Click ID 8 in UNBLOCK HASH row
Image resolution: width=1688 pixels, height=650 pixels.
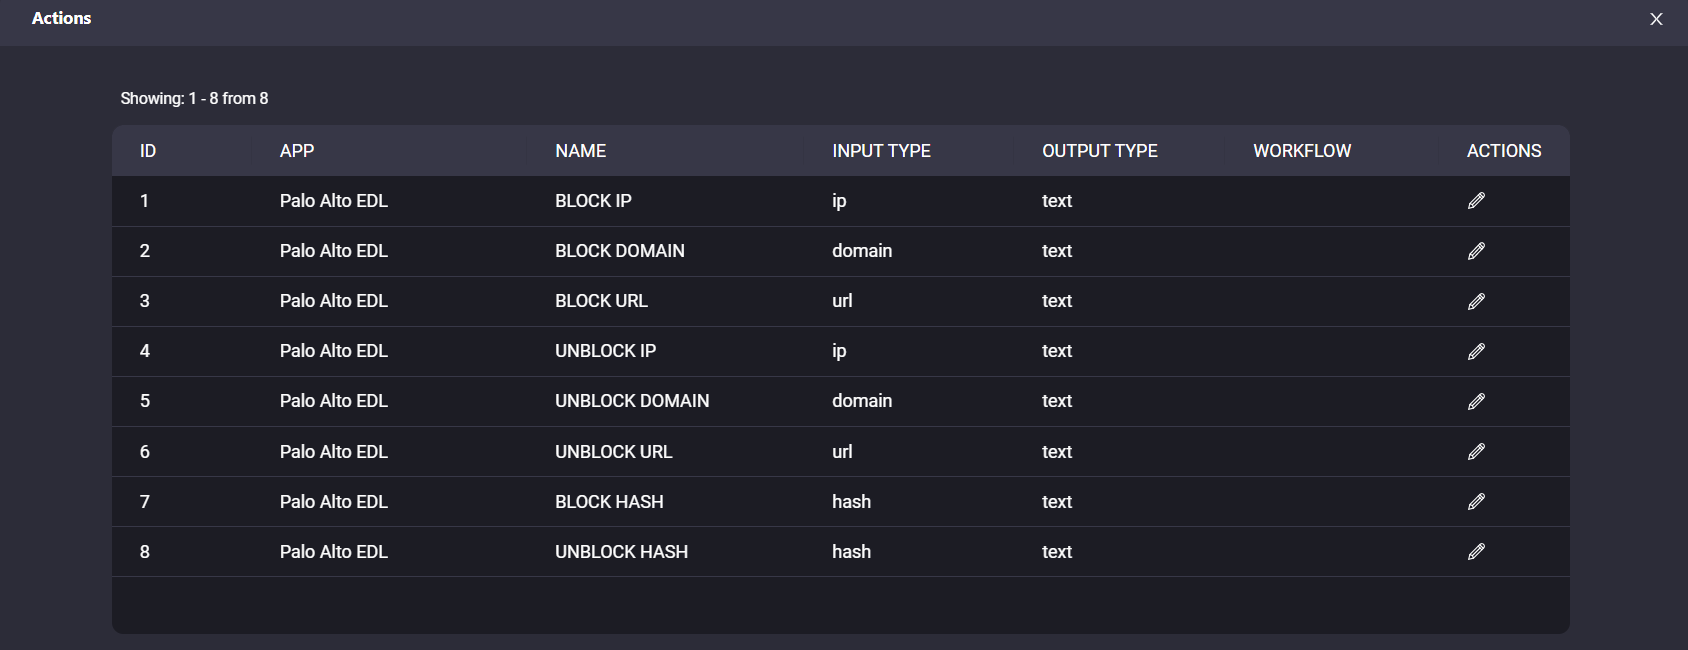pos(145,552)
